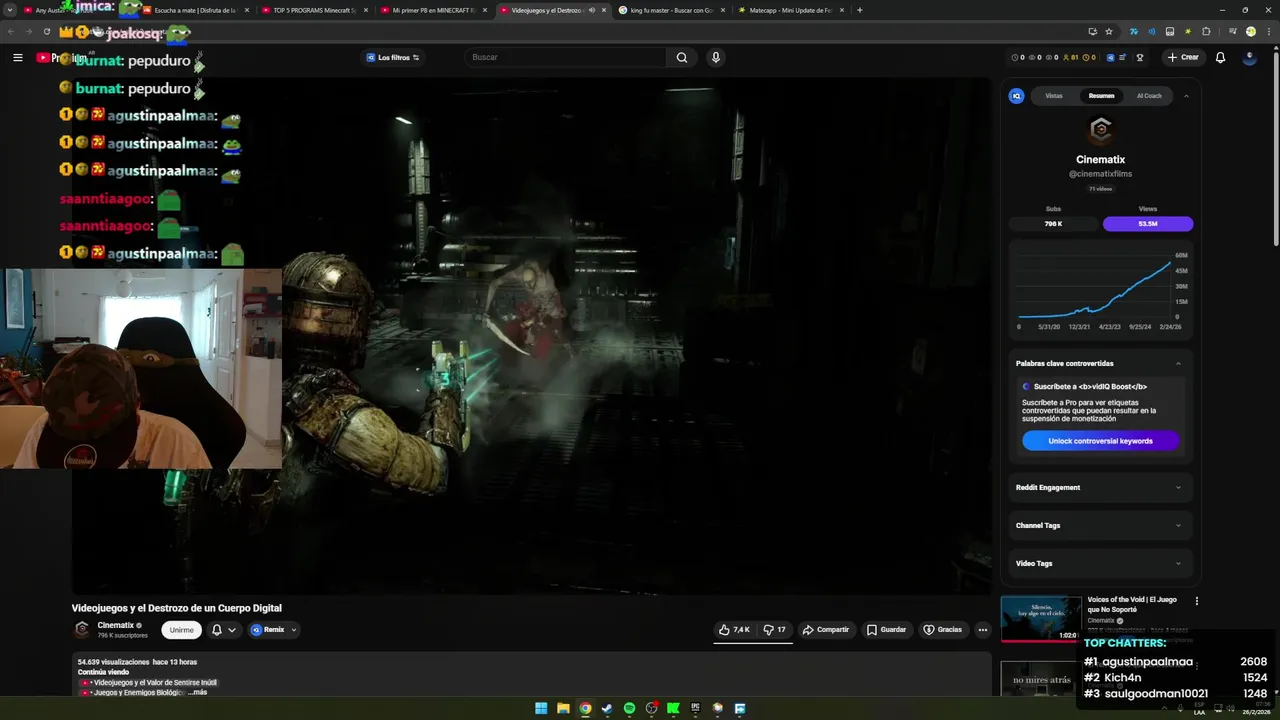The image size is (1280, 720).
Task: Click the Cinematix channel avatar under video
Action: point(82,629)
